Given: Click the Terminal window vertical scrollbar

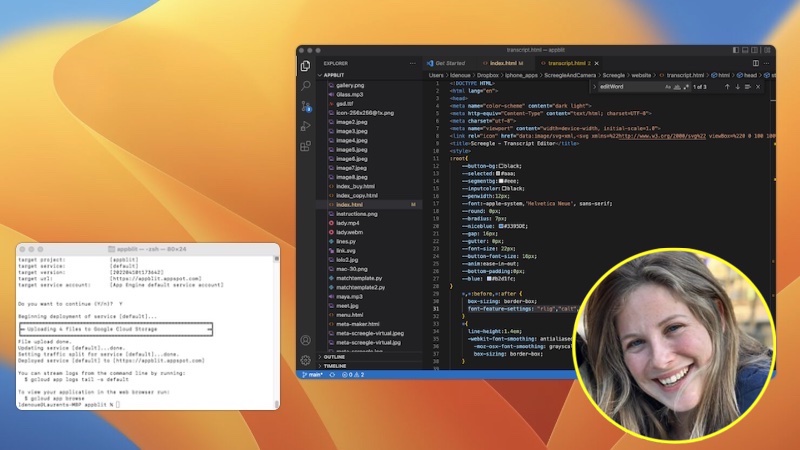Looking at the screenshot, I should (277, 332).
